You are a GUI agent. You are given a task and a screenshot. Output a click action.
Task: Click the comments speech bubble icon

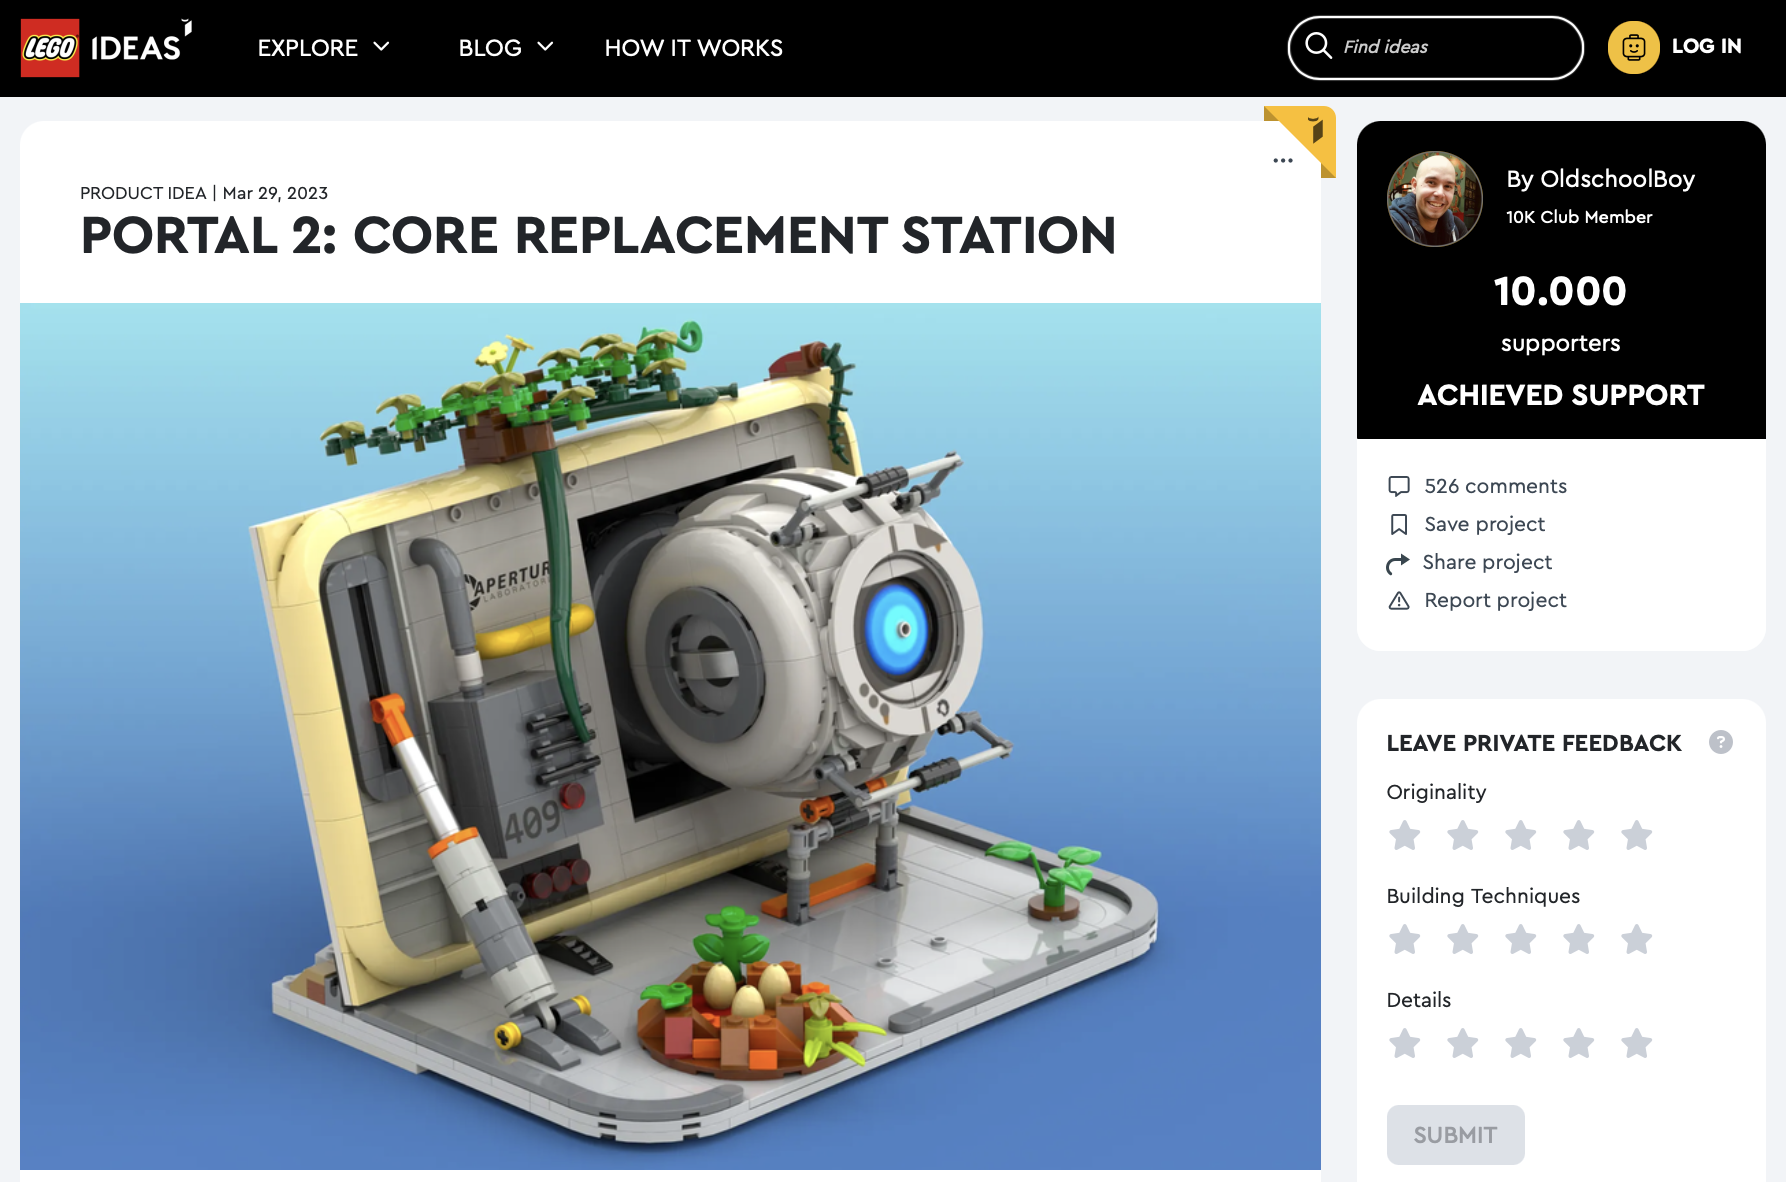pos(1399,486)
